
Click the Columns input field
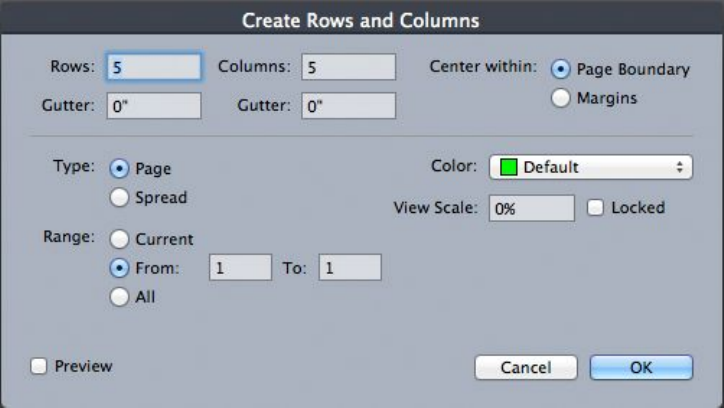point(348,67)
